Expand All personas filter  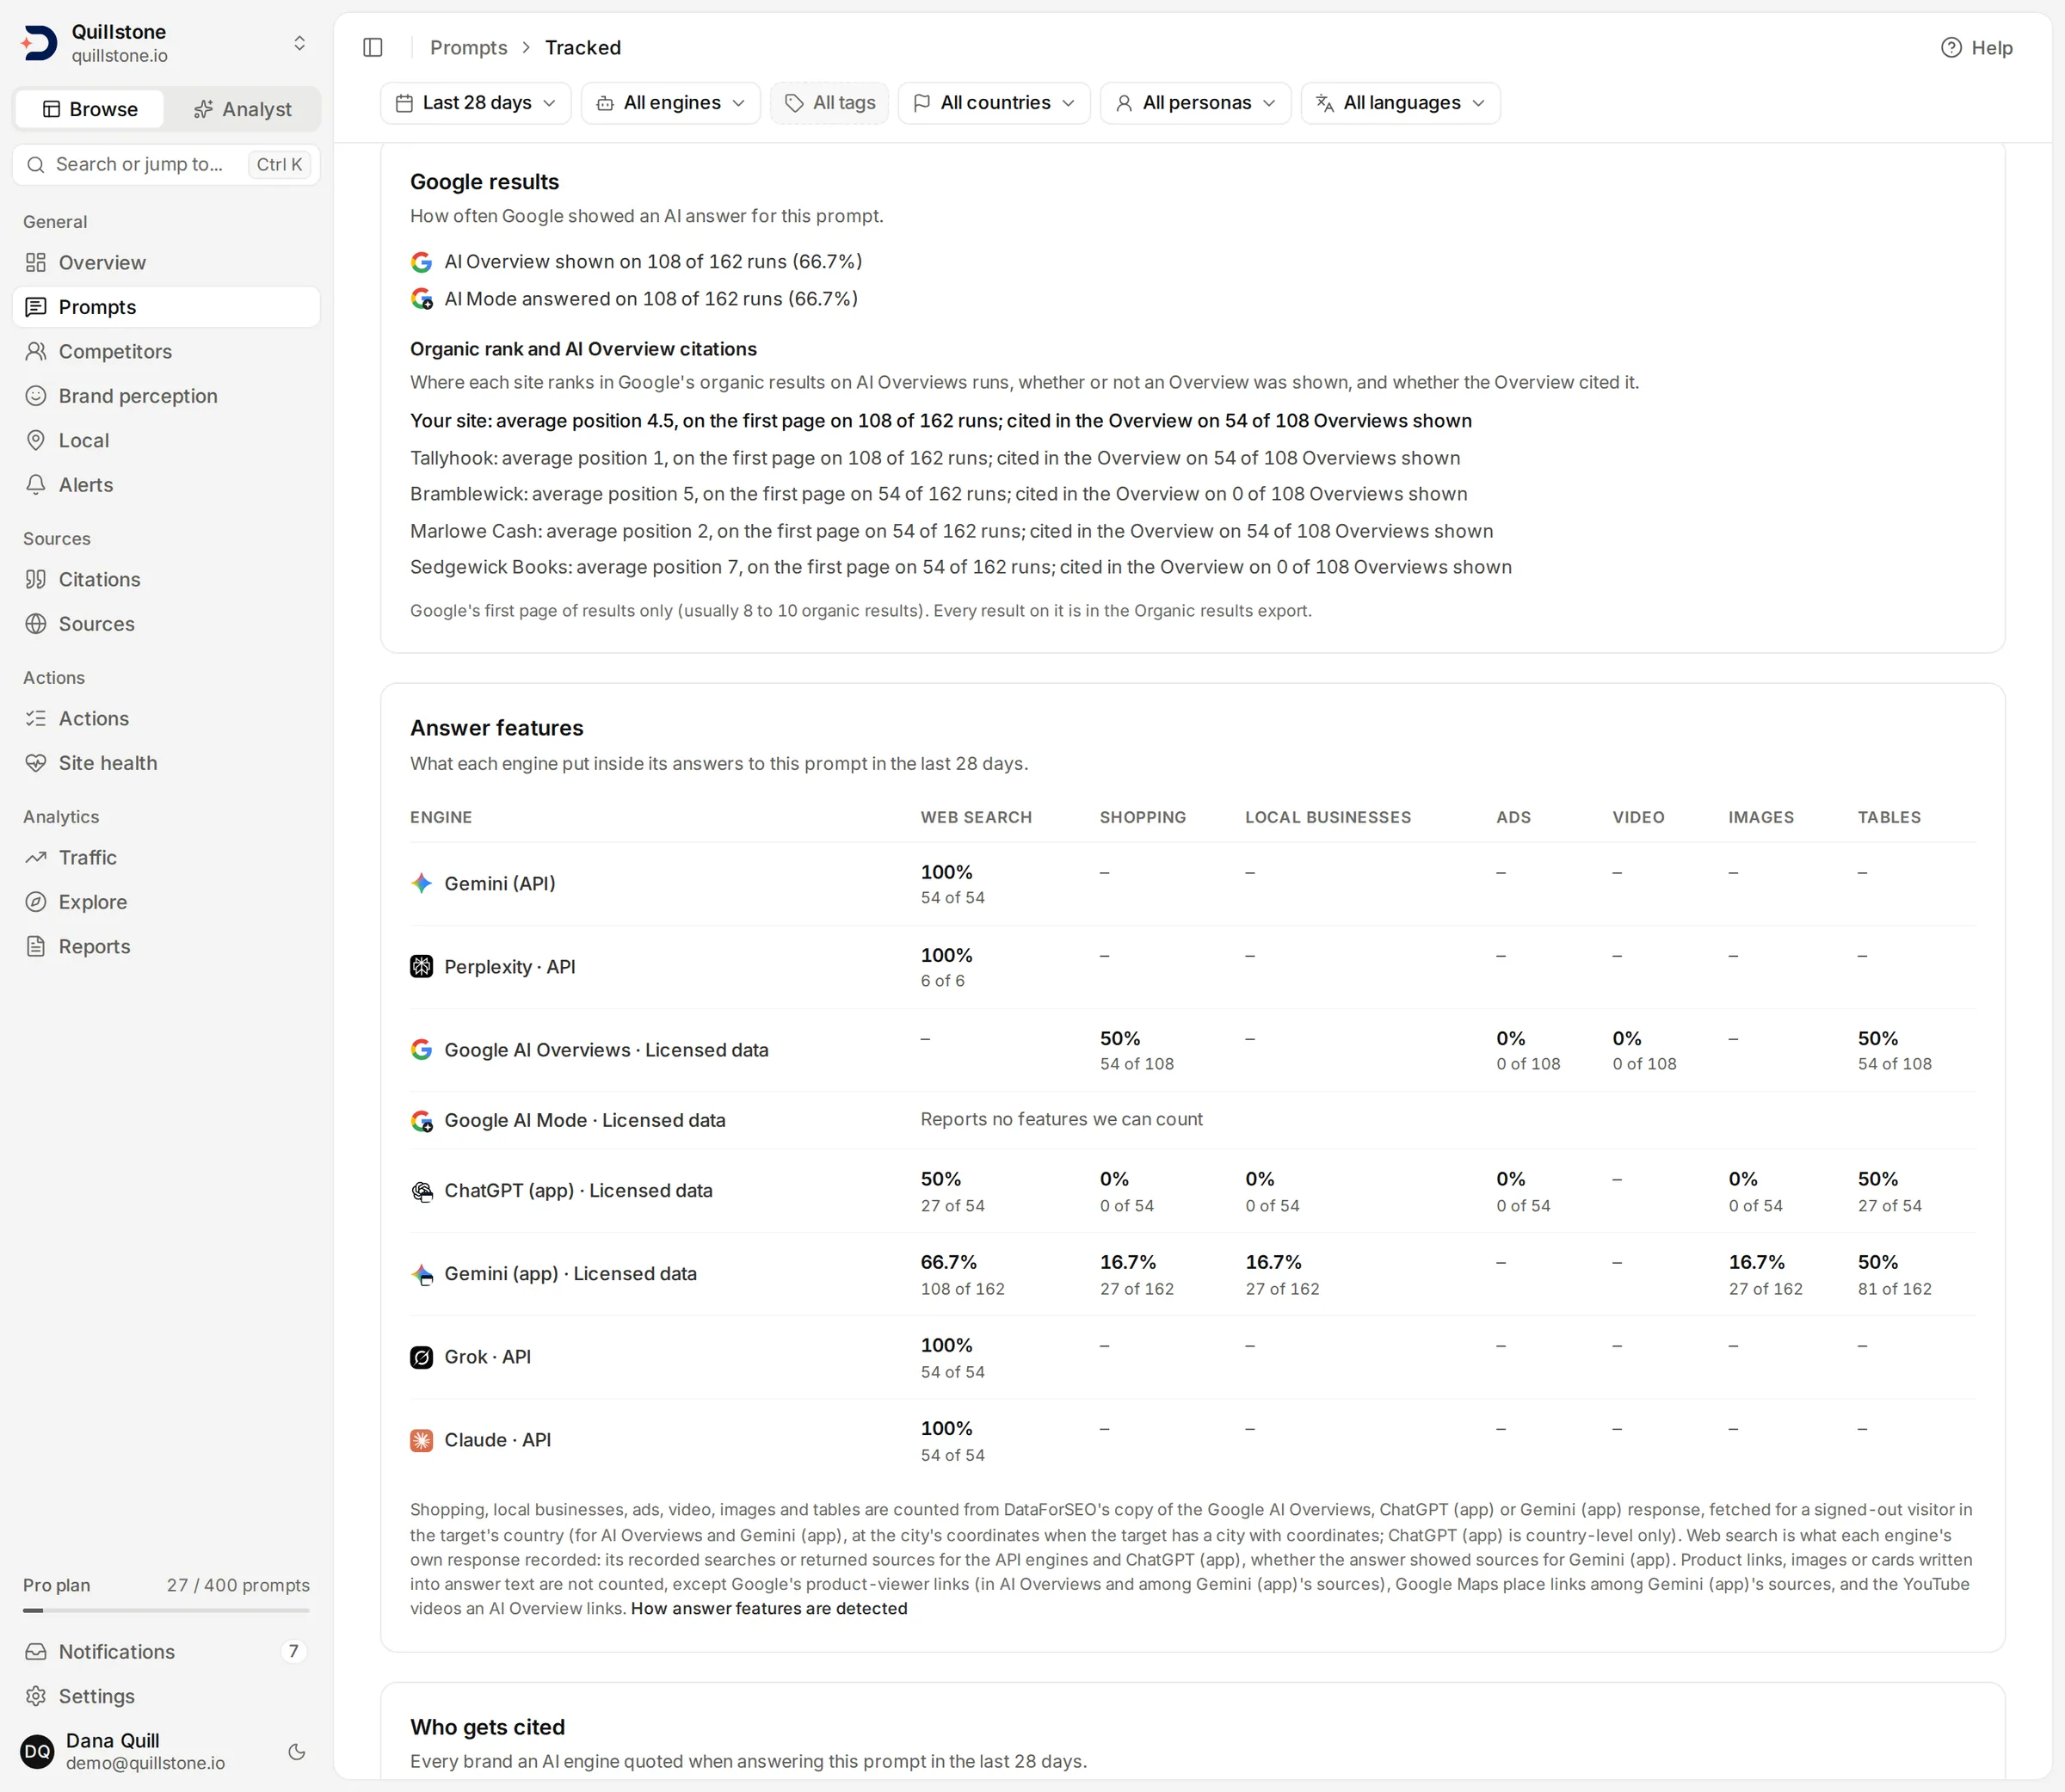coord(1195,103)
